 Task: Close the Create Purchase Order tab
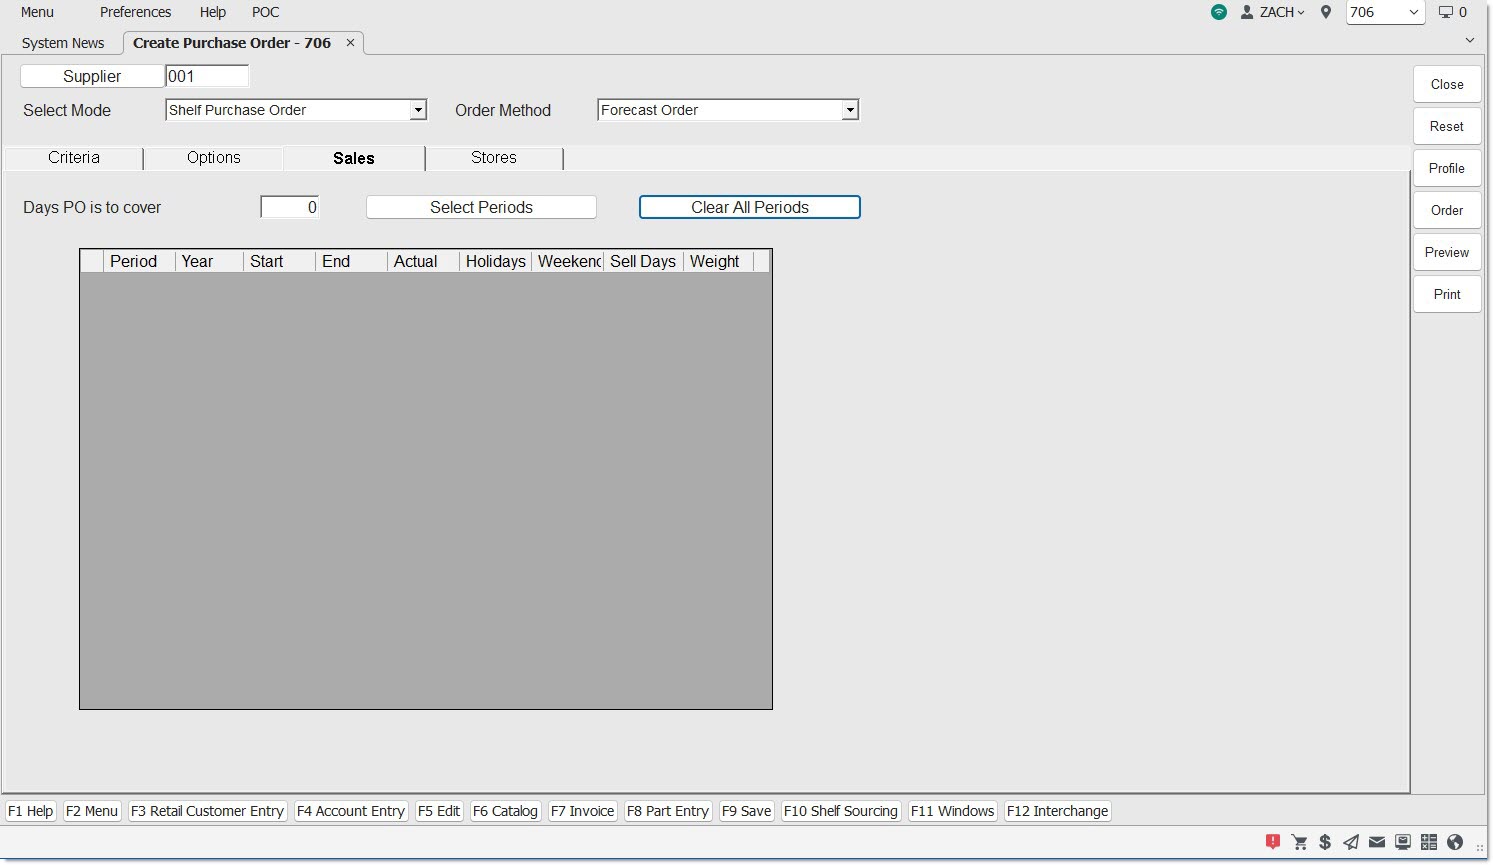pos(350,43)
